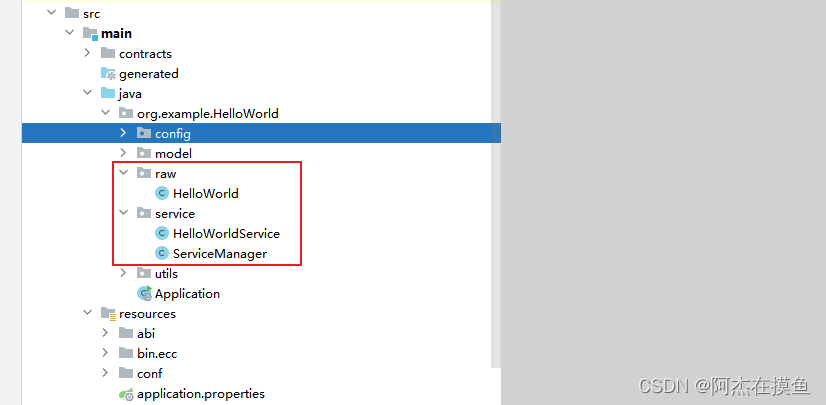Click the bin.ecc folder icon
826x405 pixels.
126,353
